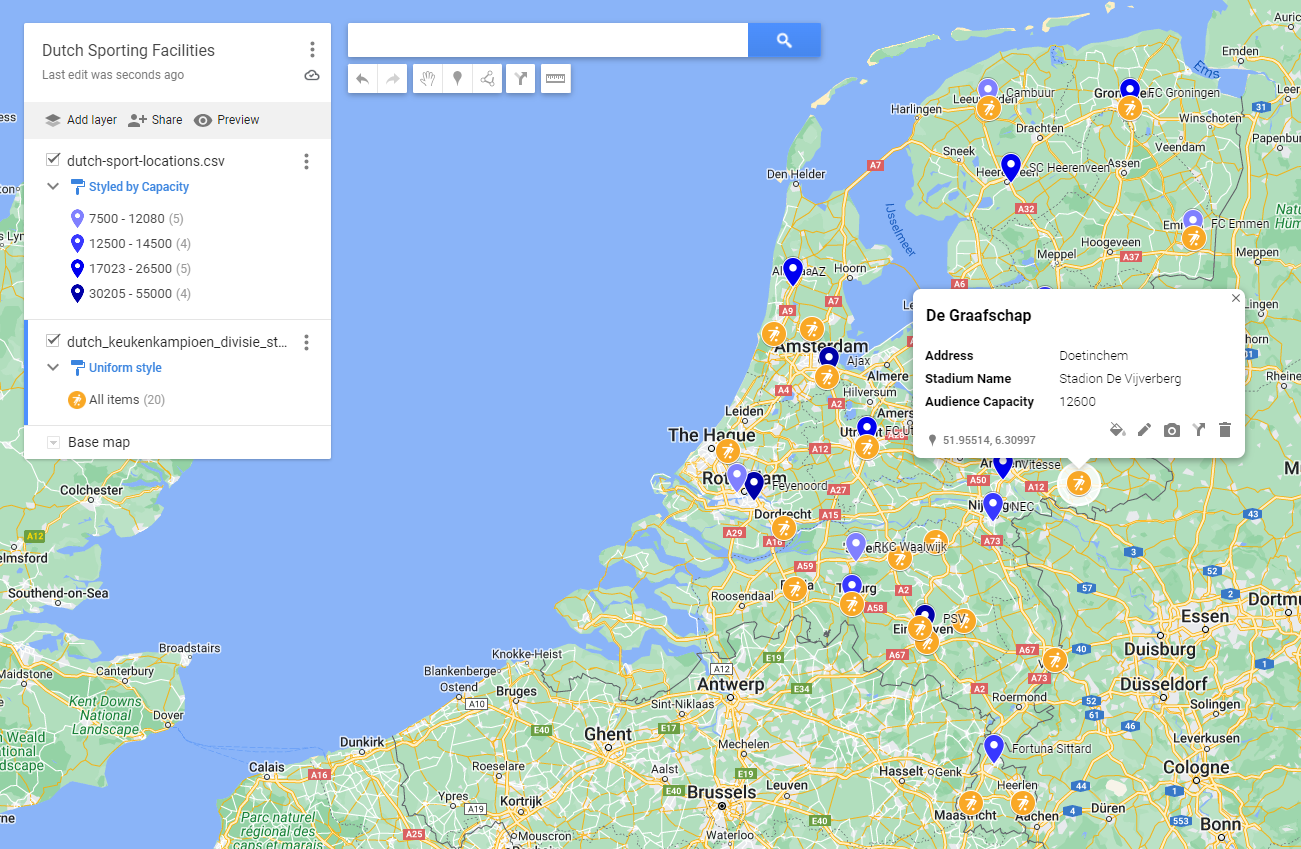Screen dimensions: 1301x849
Task: Open map options three-dot menu beside title
Action: [x=312, y=50]
